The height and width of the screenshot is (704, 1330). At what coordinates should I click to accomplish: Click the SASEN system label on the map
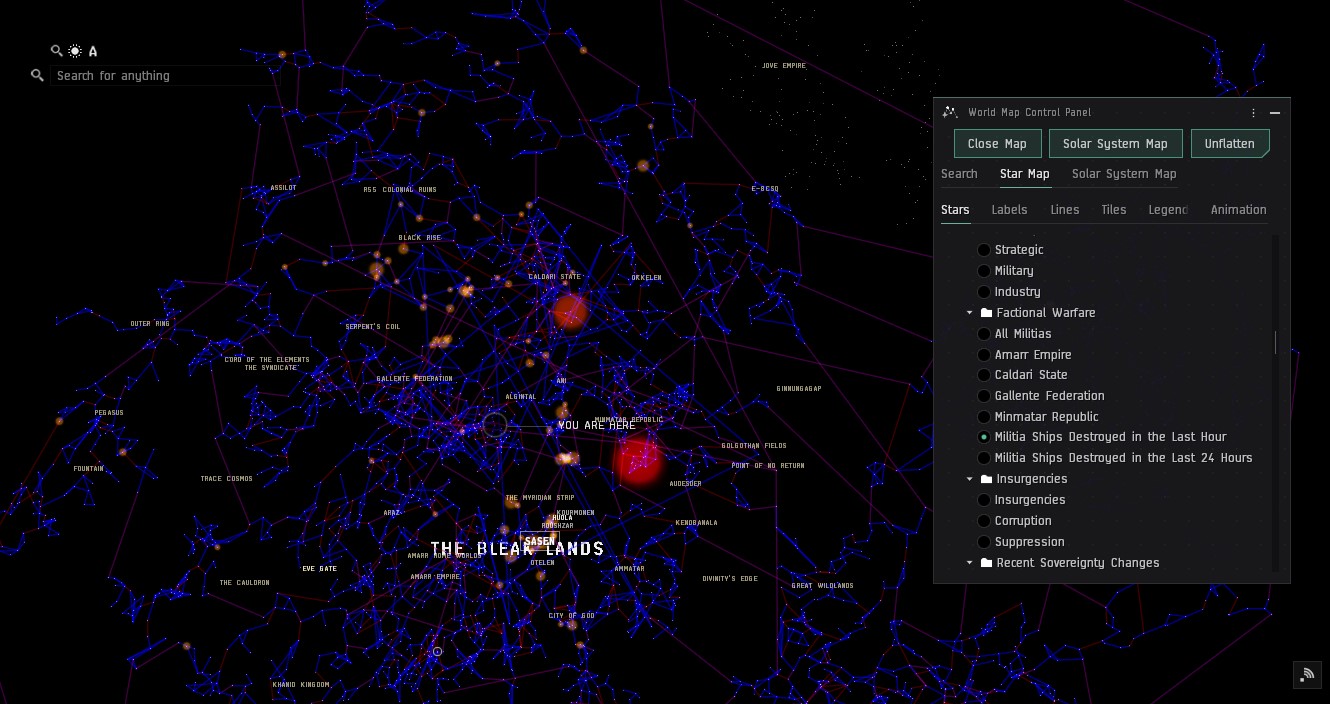[539, 541]
